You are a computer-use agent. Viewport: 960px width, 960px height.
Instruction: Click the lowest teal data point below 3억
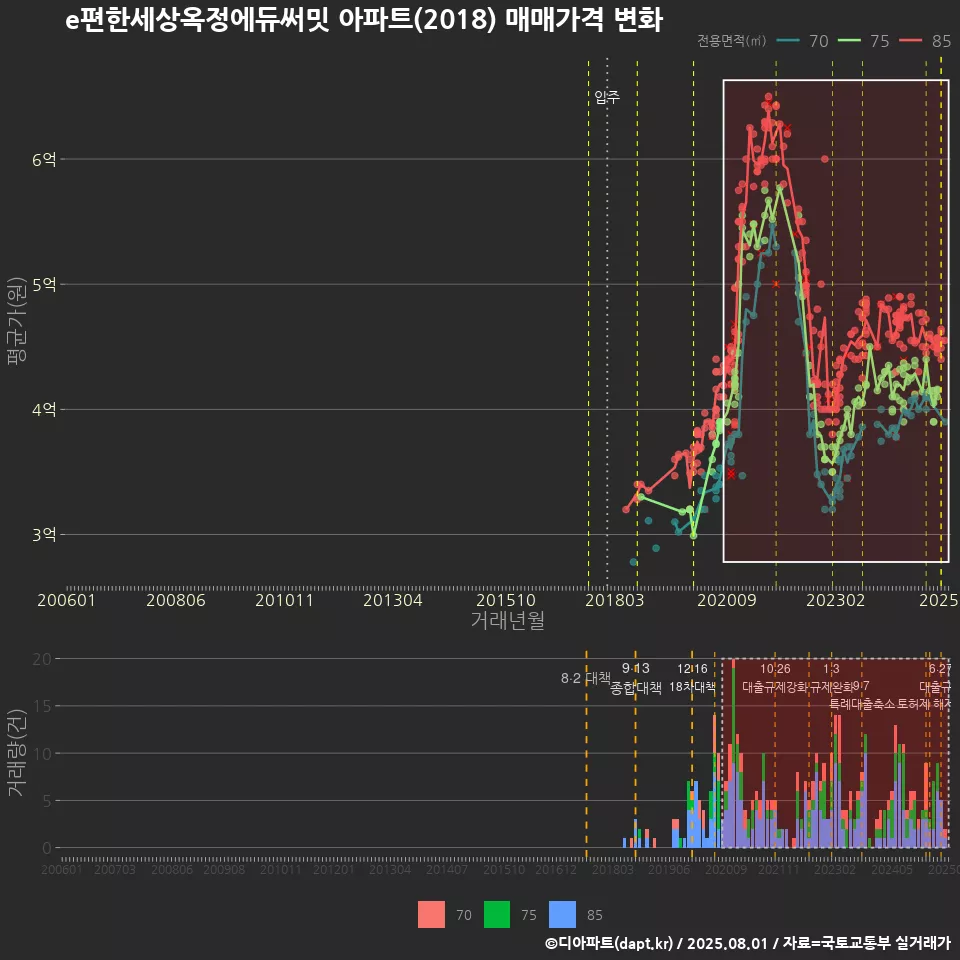click(634, 562)
